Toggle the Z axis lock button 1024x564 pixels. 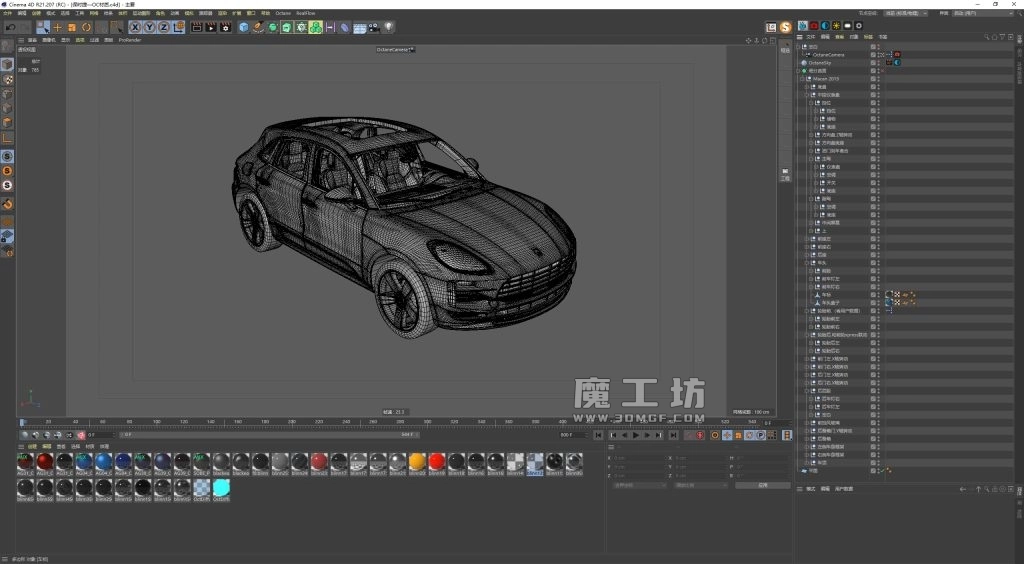click(163, 27)
